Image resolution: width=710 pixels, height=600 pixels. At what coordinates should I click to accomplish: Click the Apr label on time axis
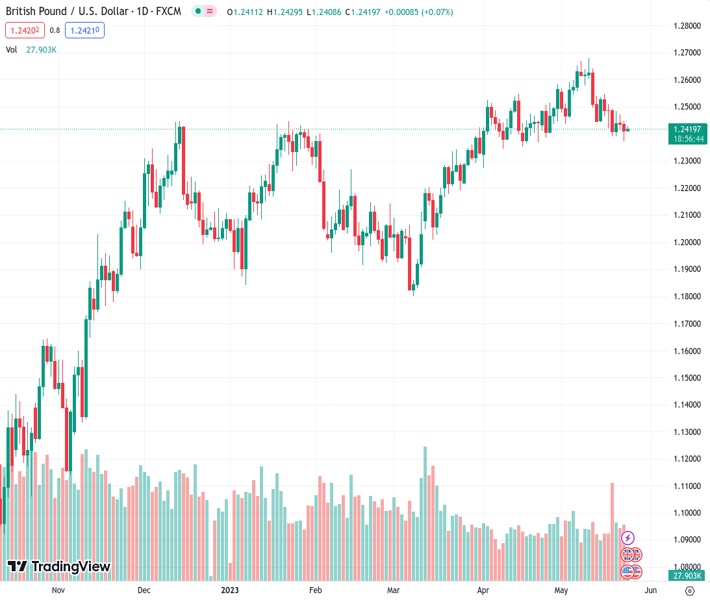click(x=483, y=591)
